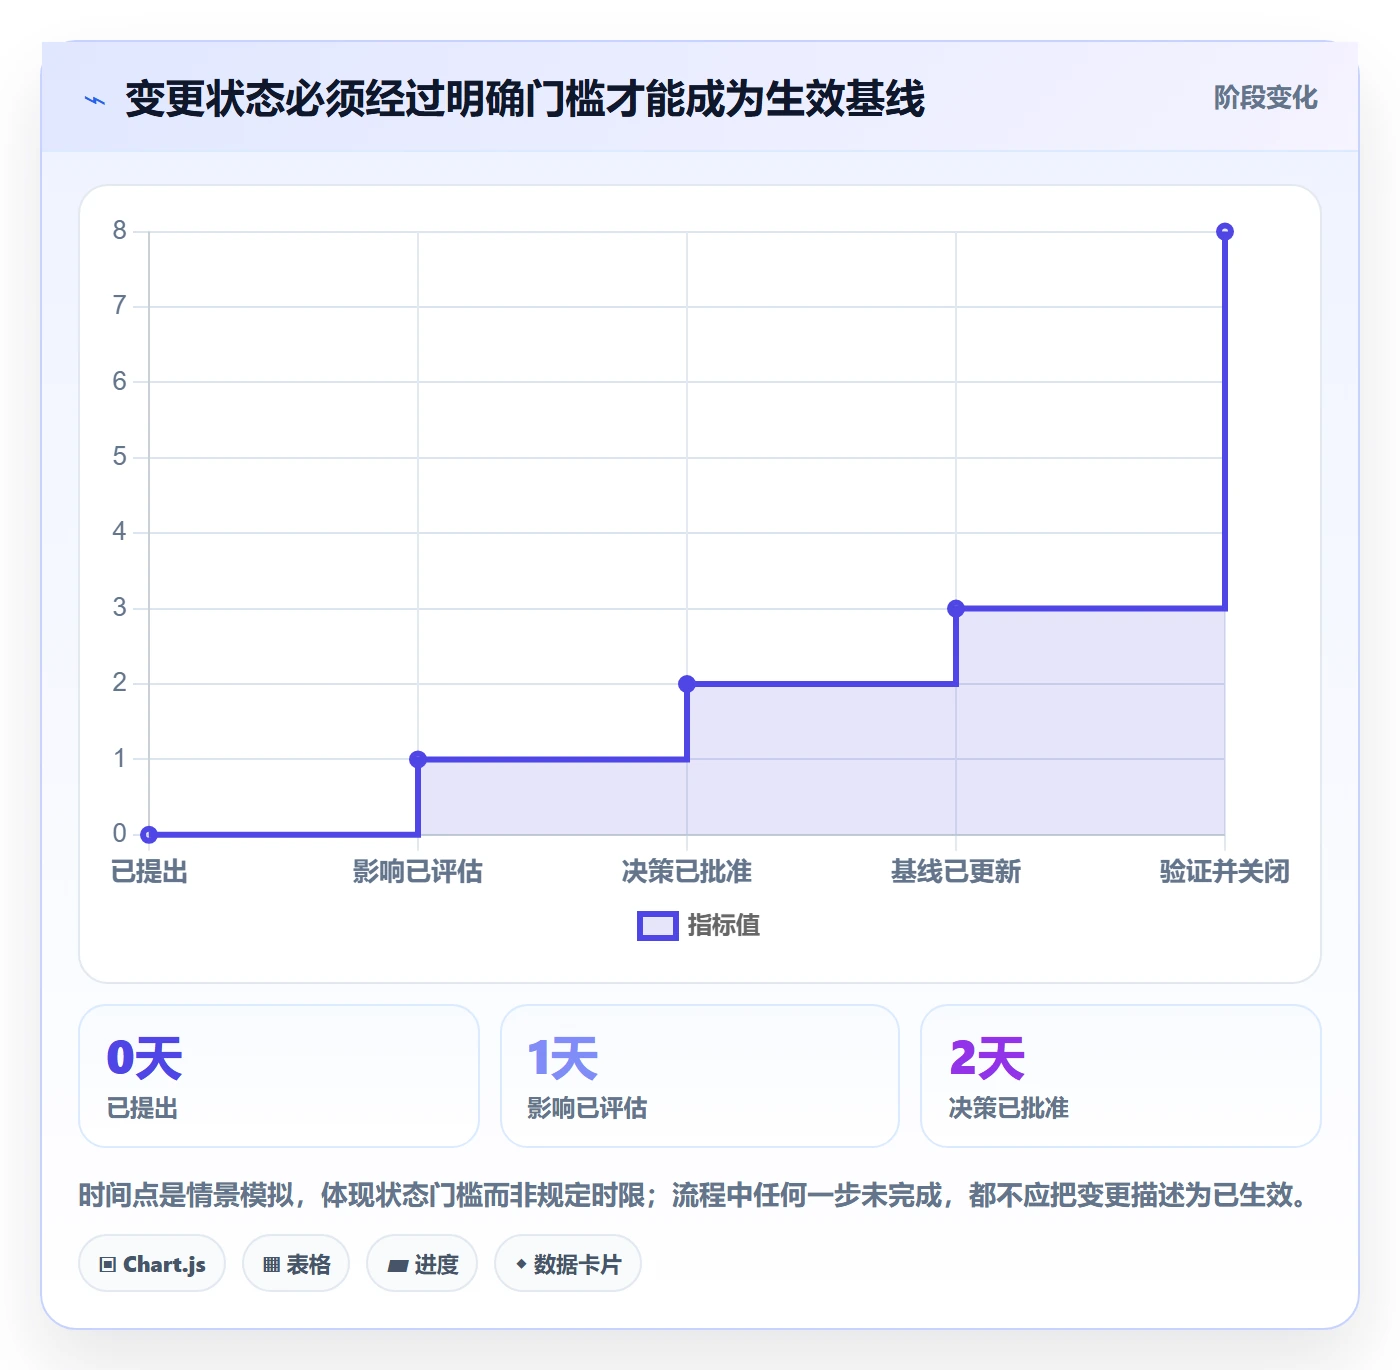Select the data point at 已提出
Viewport: 1400px width, 1370px height.
(149, 835)
